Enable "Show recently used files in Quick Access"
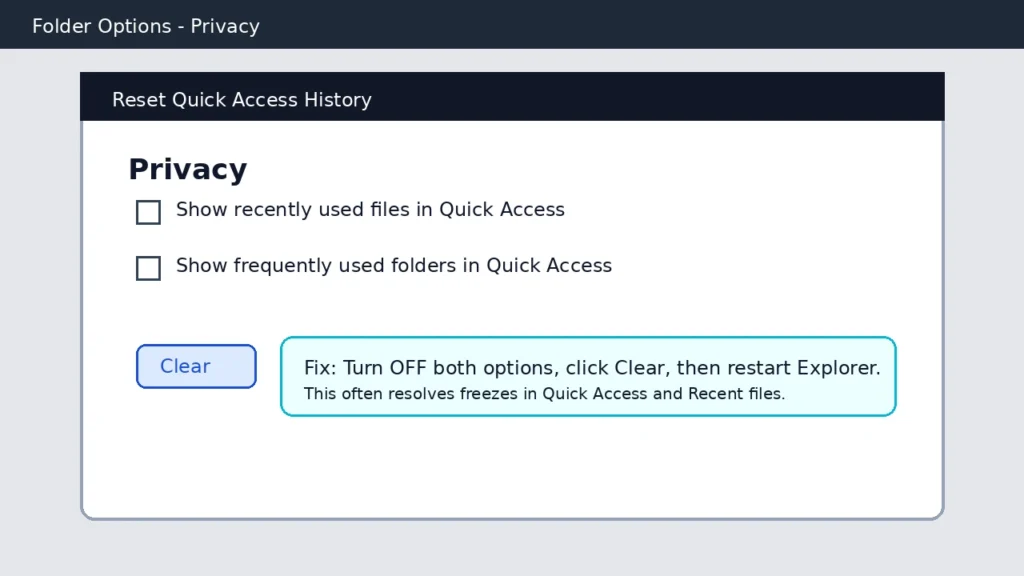1024x576 pixels. 148,212
